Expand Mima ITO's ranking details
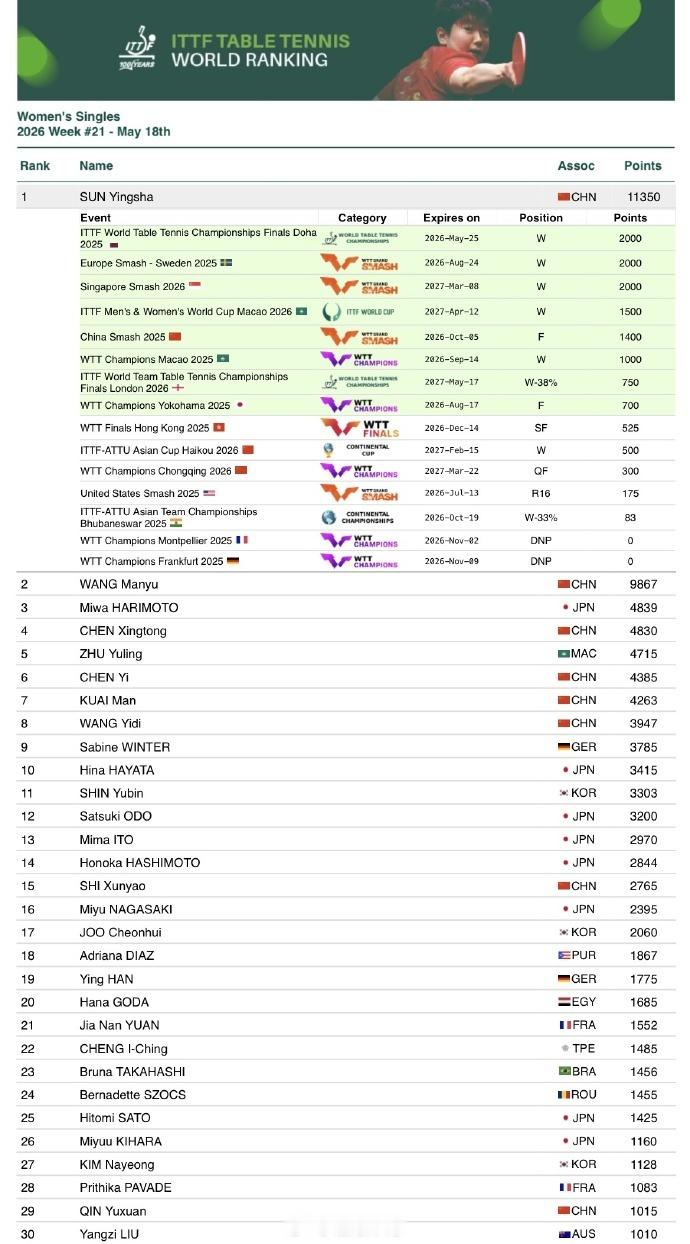Image resolution: width=690 pixels, height=1244 pixels. [x=345, y=840]
